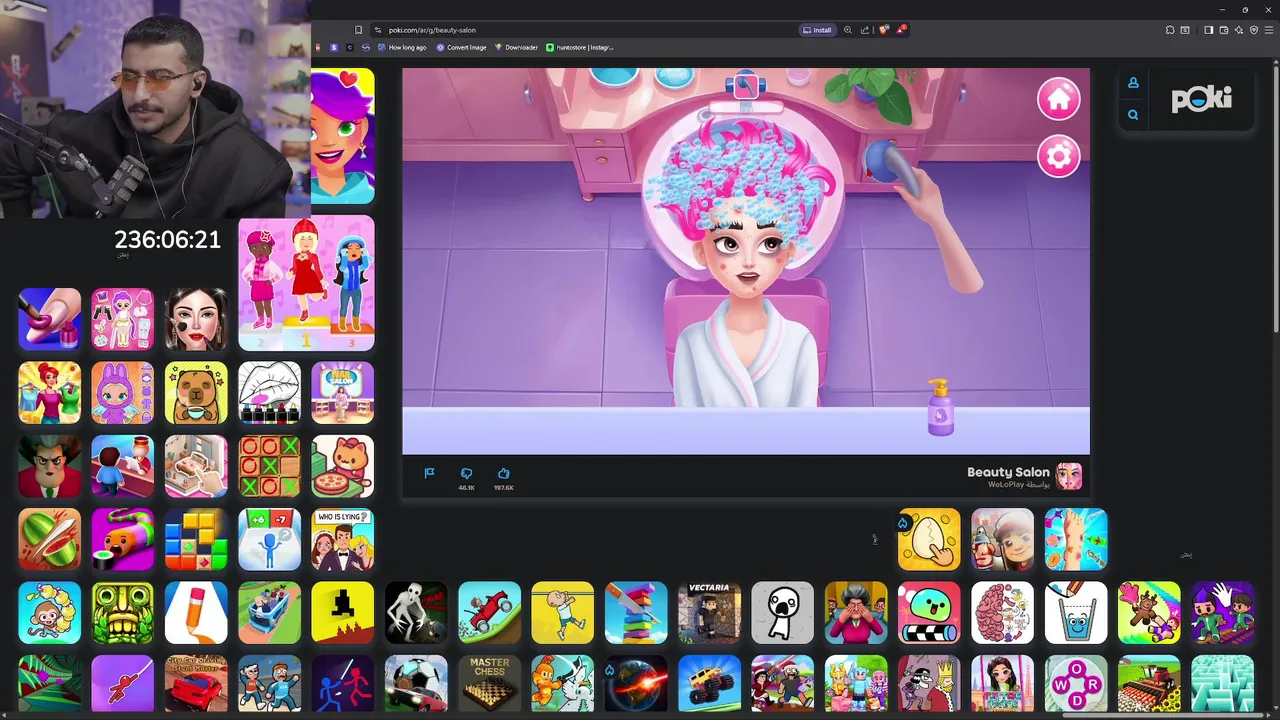The height and width of the screenshot is (720, 1280).
Task: Open the block puzzle game thumbnail
Action: pyautogui.click(x=196, y=539)
